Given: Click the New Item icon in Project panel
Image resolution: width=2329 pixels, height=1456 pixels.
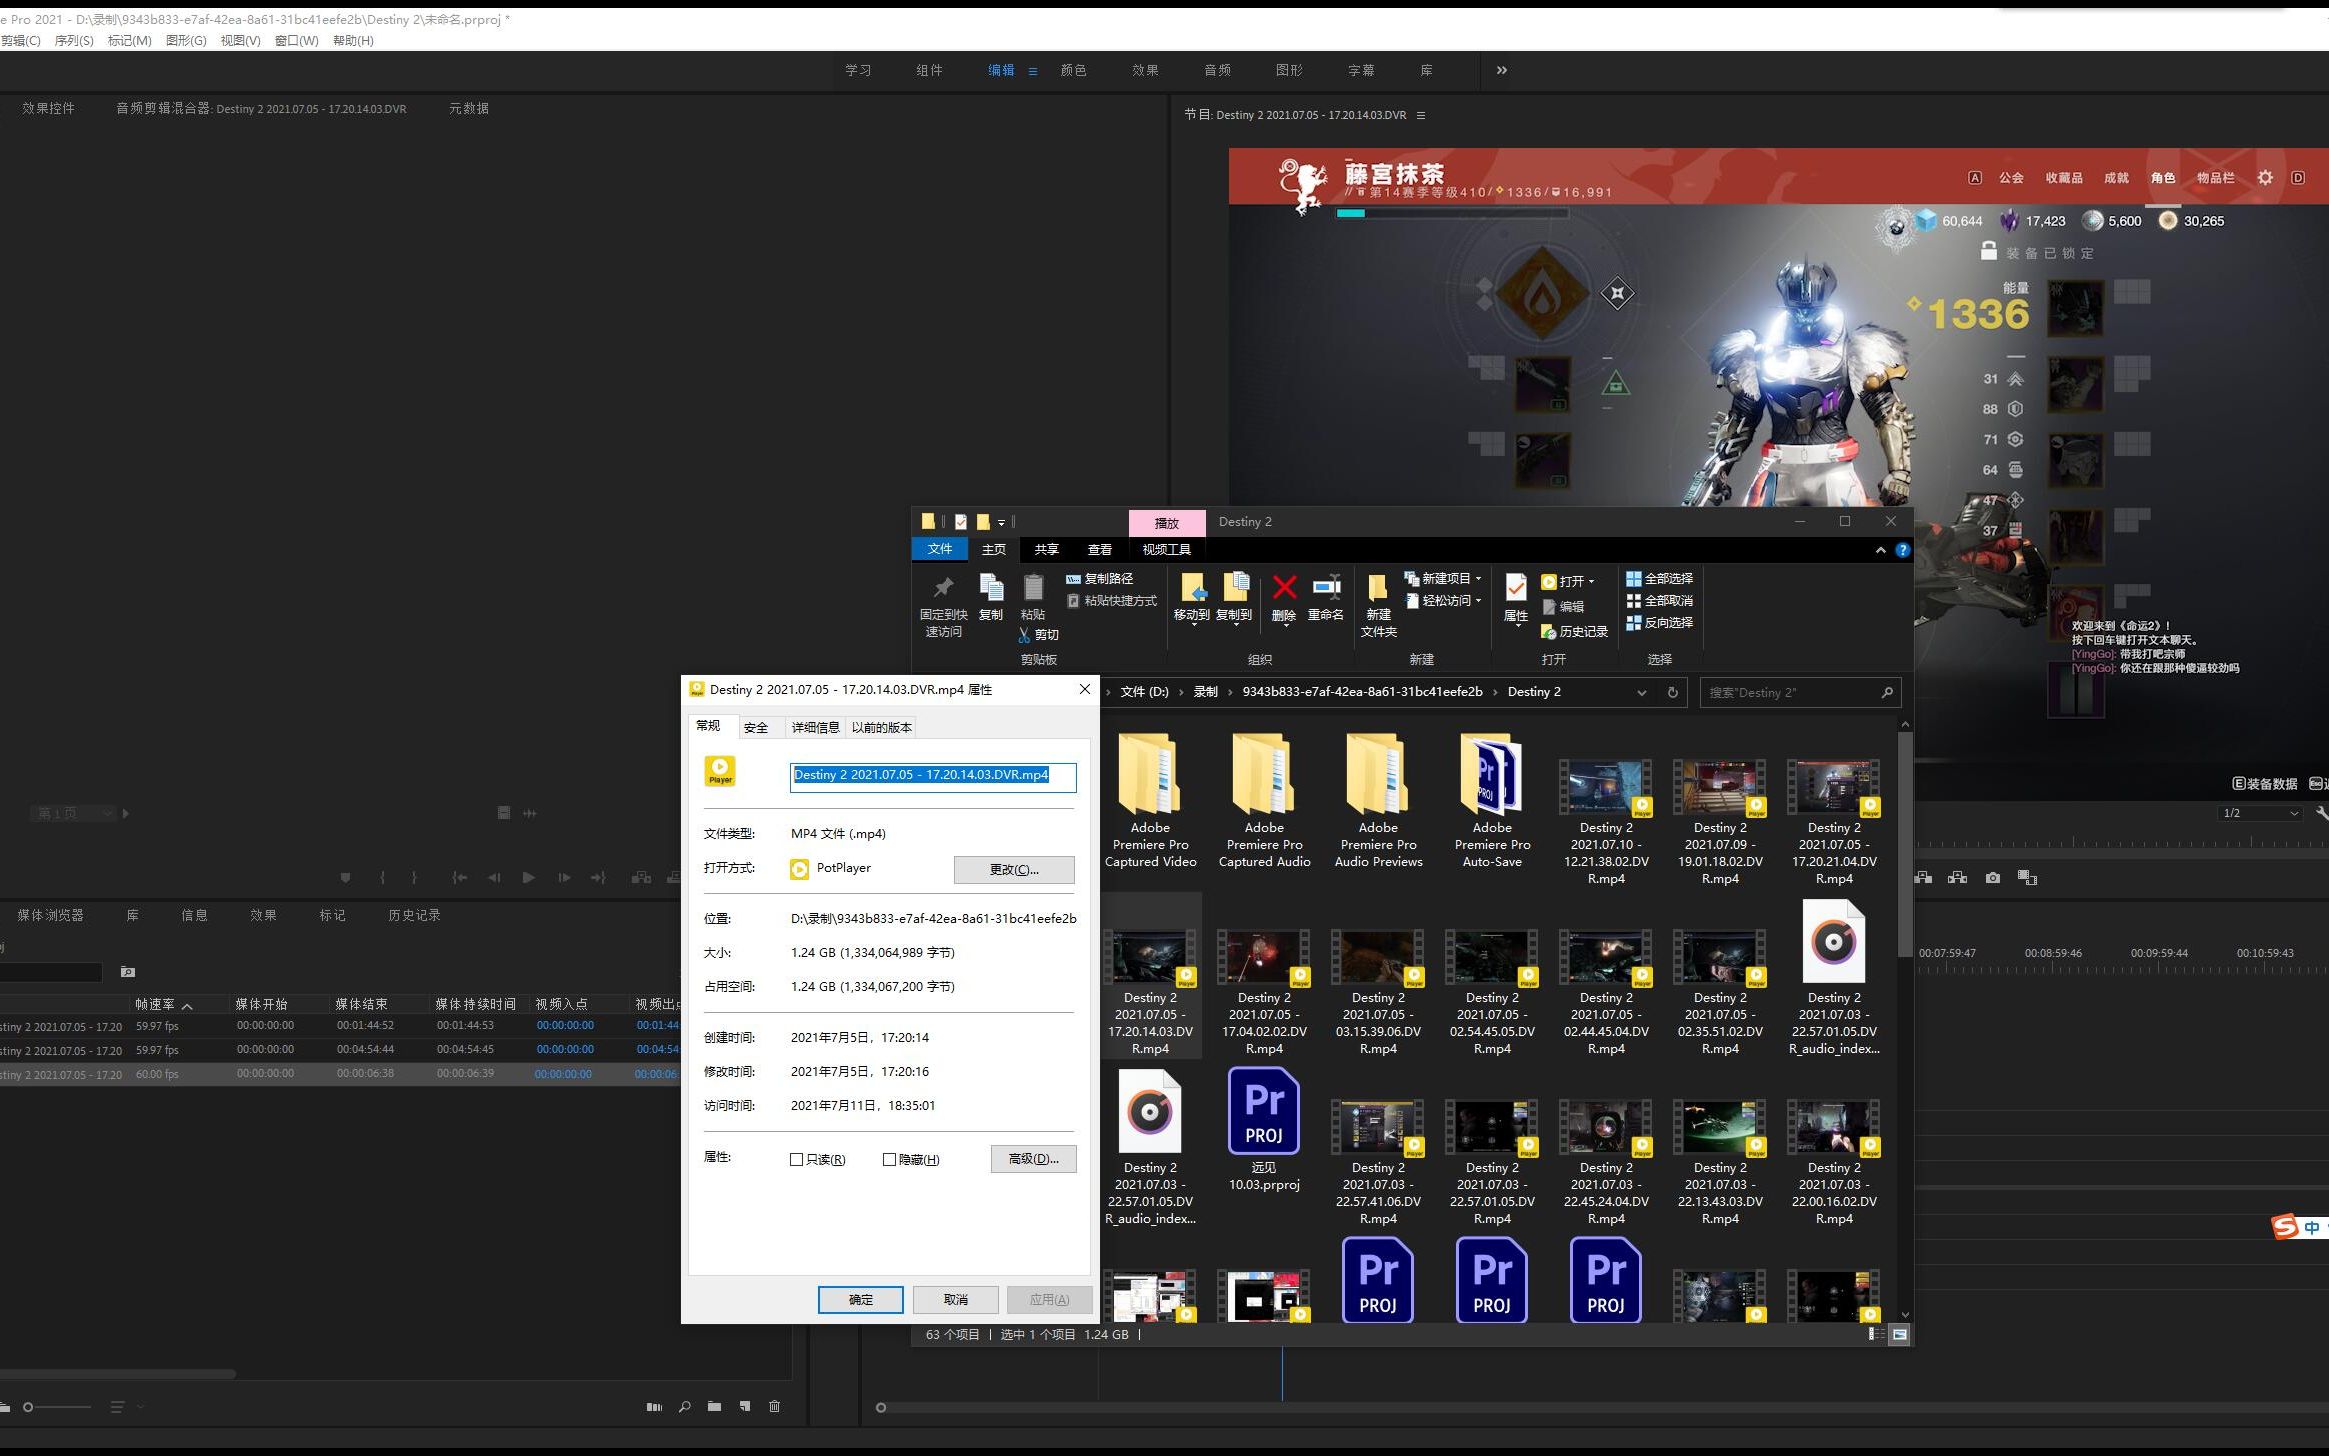Looking at the screenshot, I should tap(745, 1407).
